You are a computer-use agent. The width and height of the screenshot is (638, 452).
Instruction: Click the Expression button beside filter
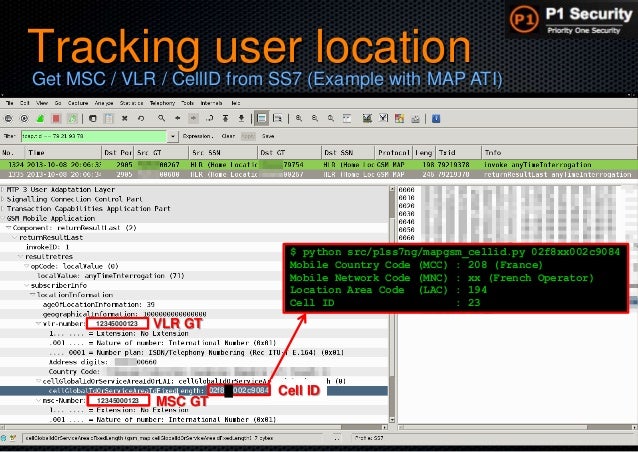click(x=198, y=136)
